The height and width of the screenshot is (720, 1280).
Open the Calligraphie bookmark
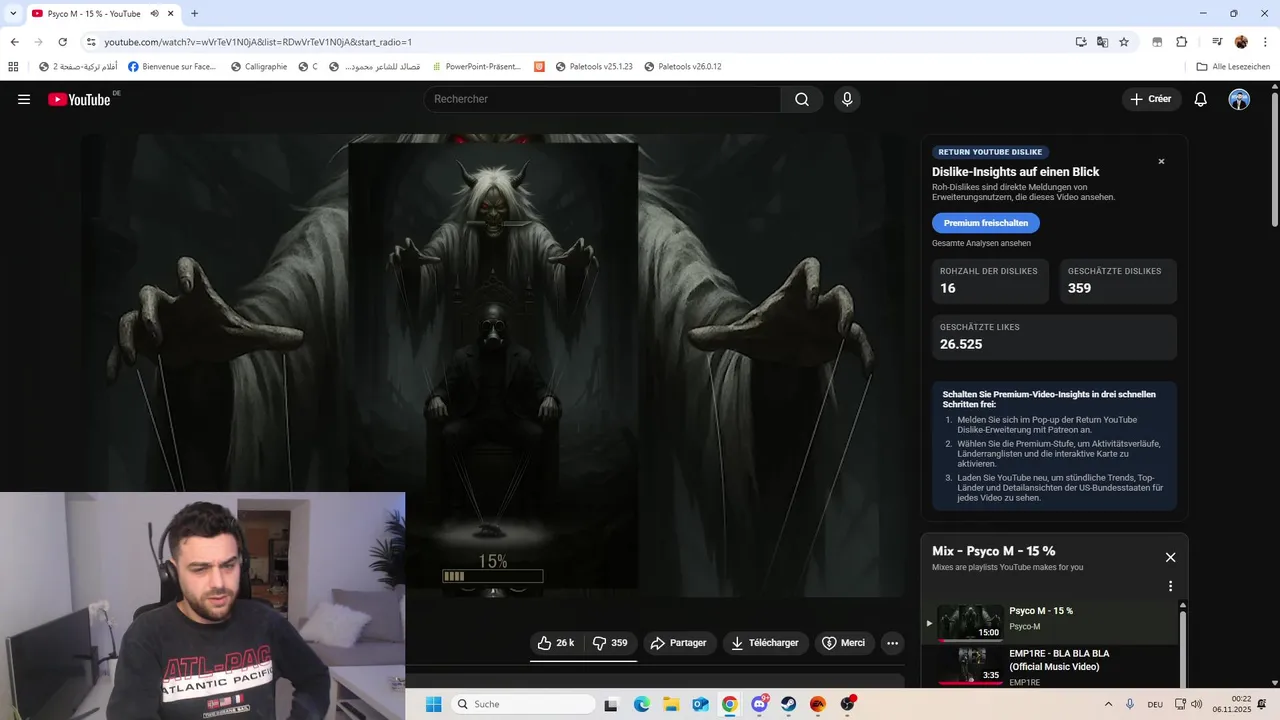click(259, 67)
